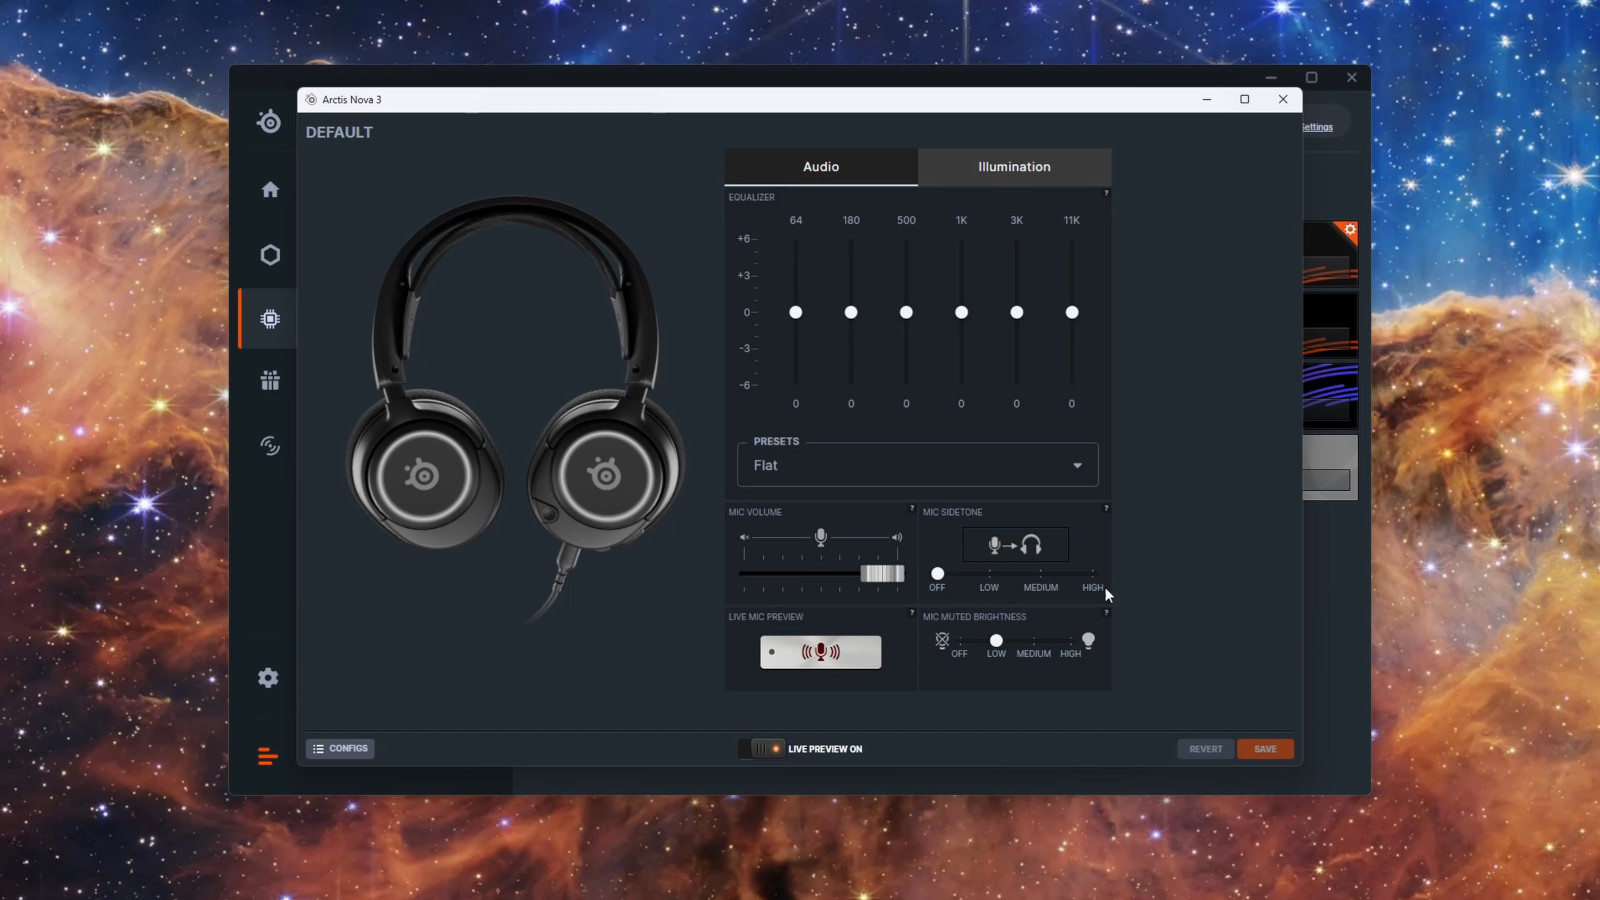Click the 1K equalizer slider handle
Image resolution: width=1600 pixels, height=900 pixels.
tap(961, 312)
